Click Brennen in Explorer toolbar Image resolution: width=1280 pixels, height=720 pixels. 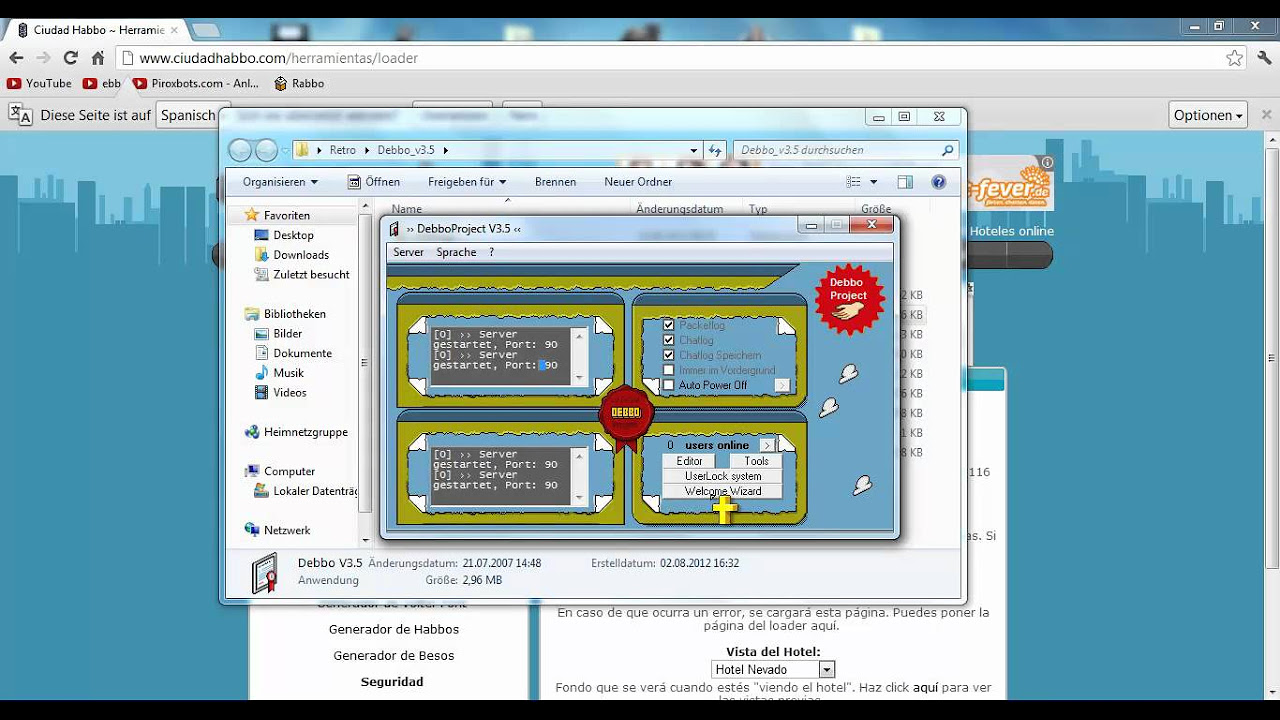(555, 182)
